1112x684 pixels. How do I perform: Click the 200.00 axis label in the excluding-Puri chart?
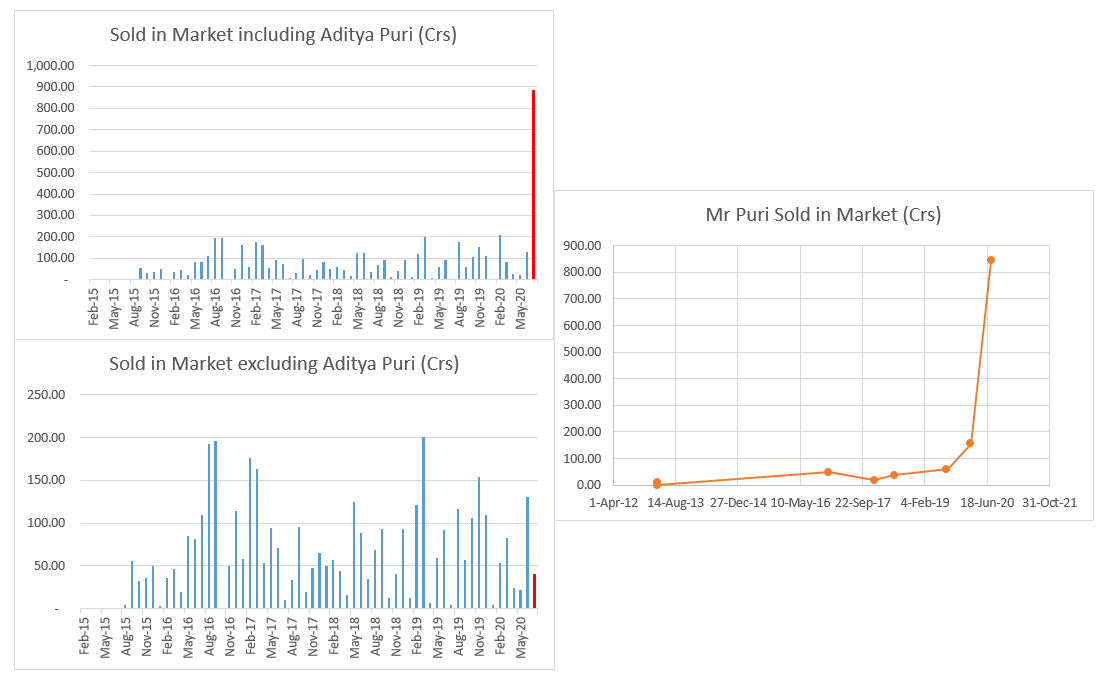click(x=46, y=438)
